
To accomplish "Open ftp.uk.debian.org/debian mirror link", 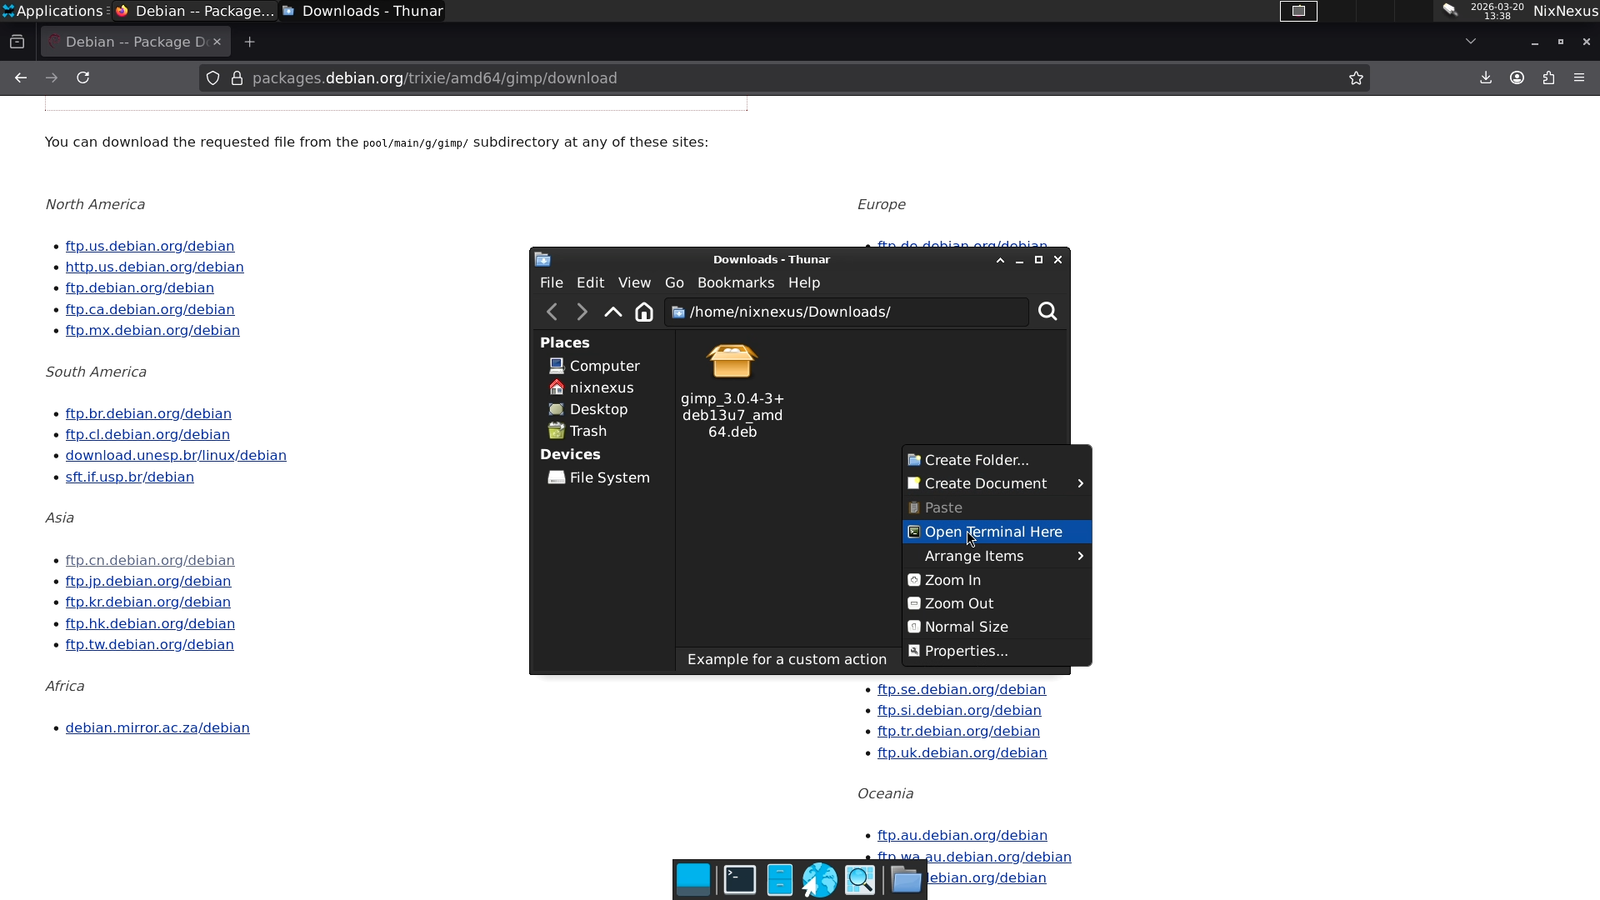I will click(962, 753).
